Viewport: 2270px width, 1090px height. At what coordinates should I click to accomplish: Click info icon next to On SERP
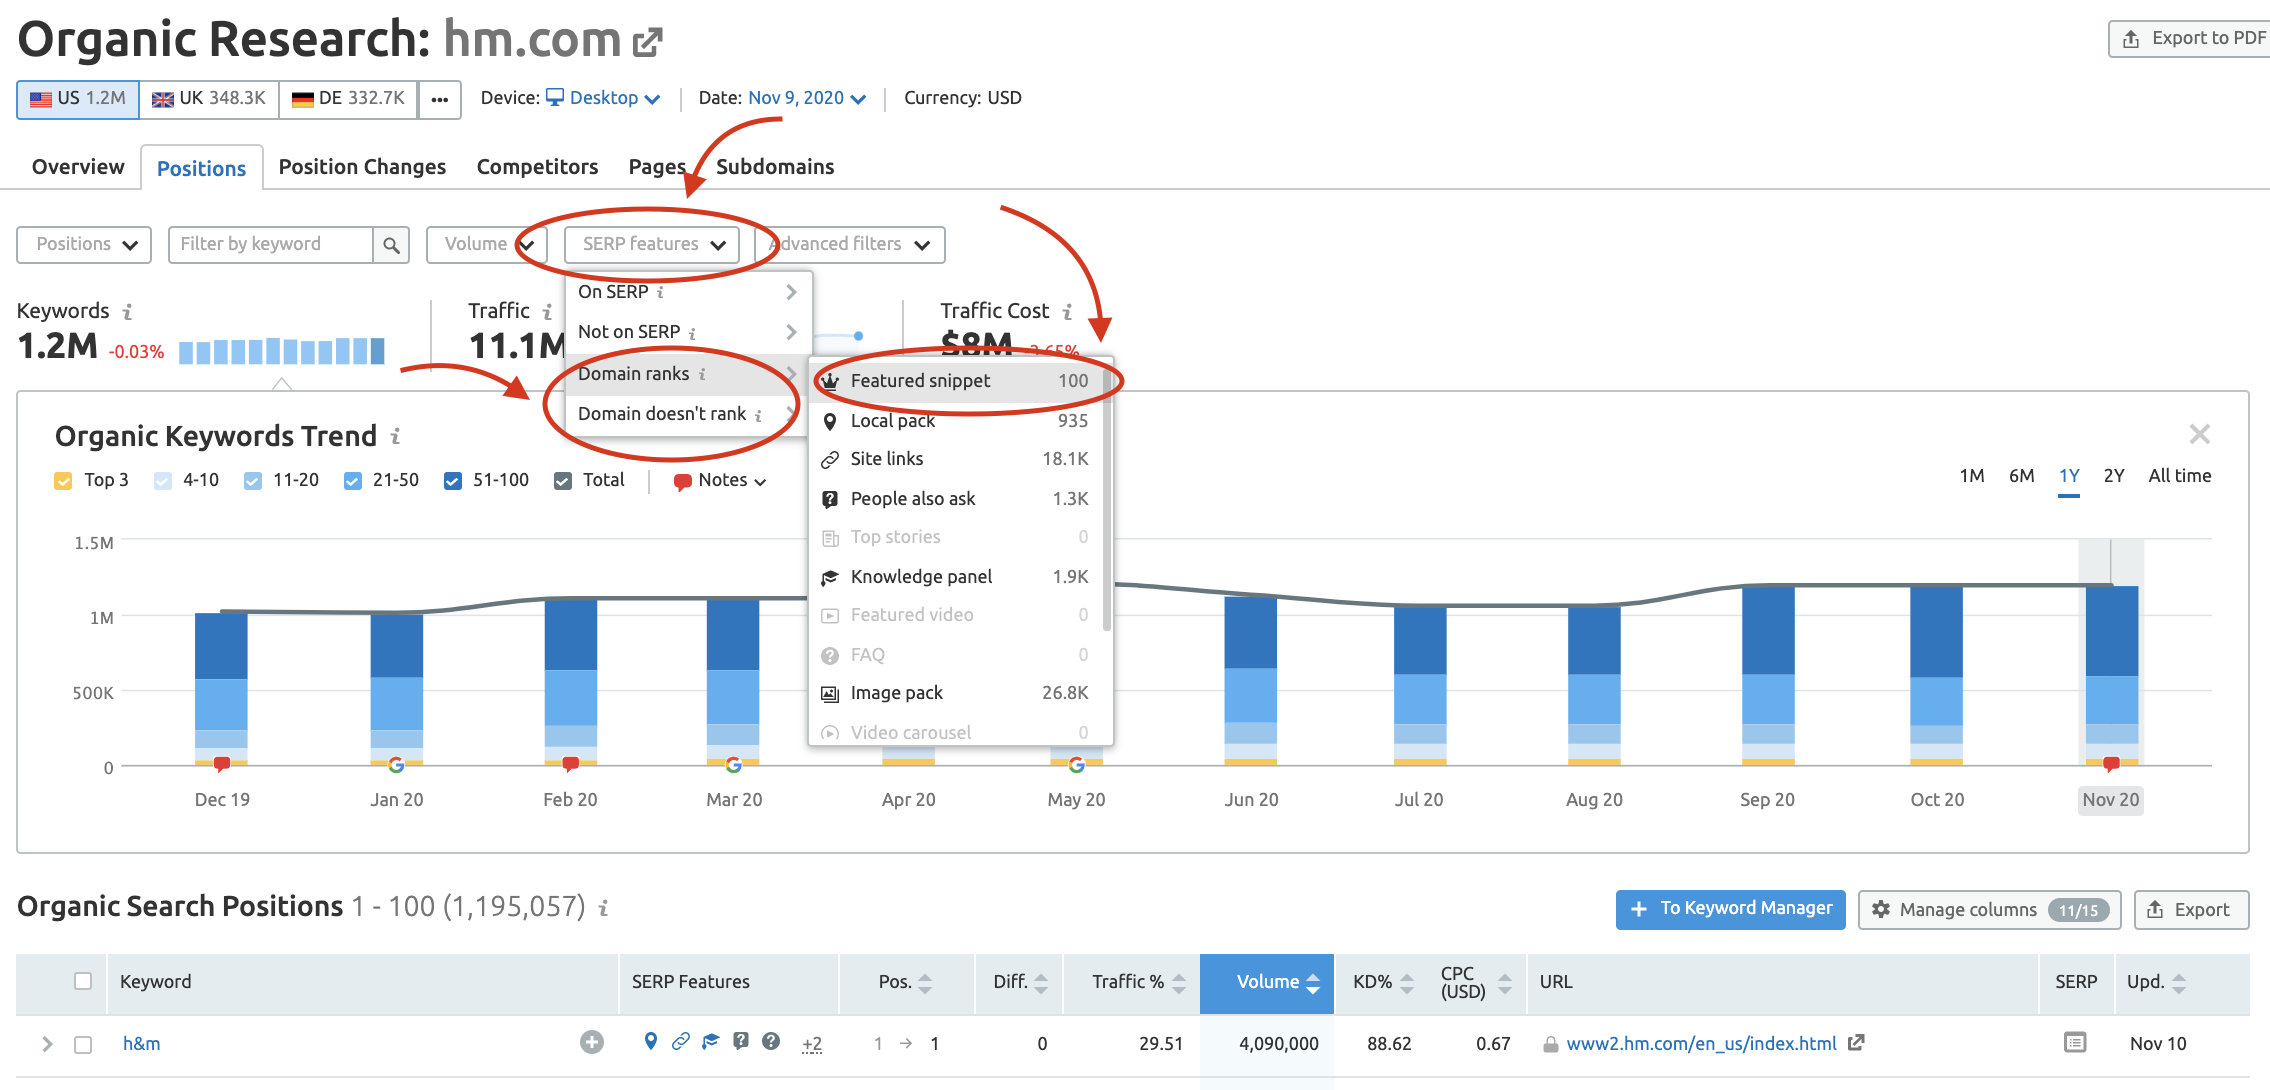(x=660, y=292)
